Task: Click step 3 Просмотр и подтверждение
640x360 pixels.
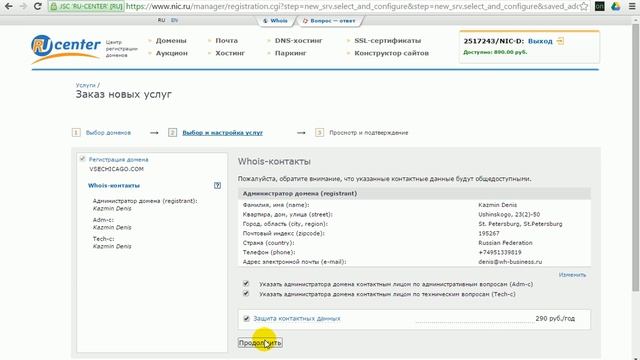Action: point(369,133)
